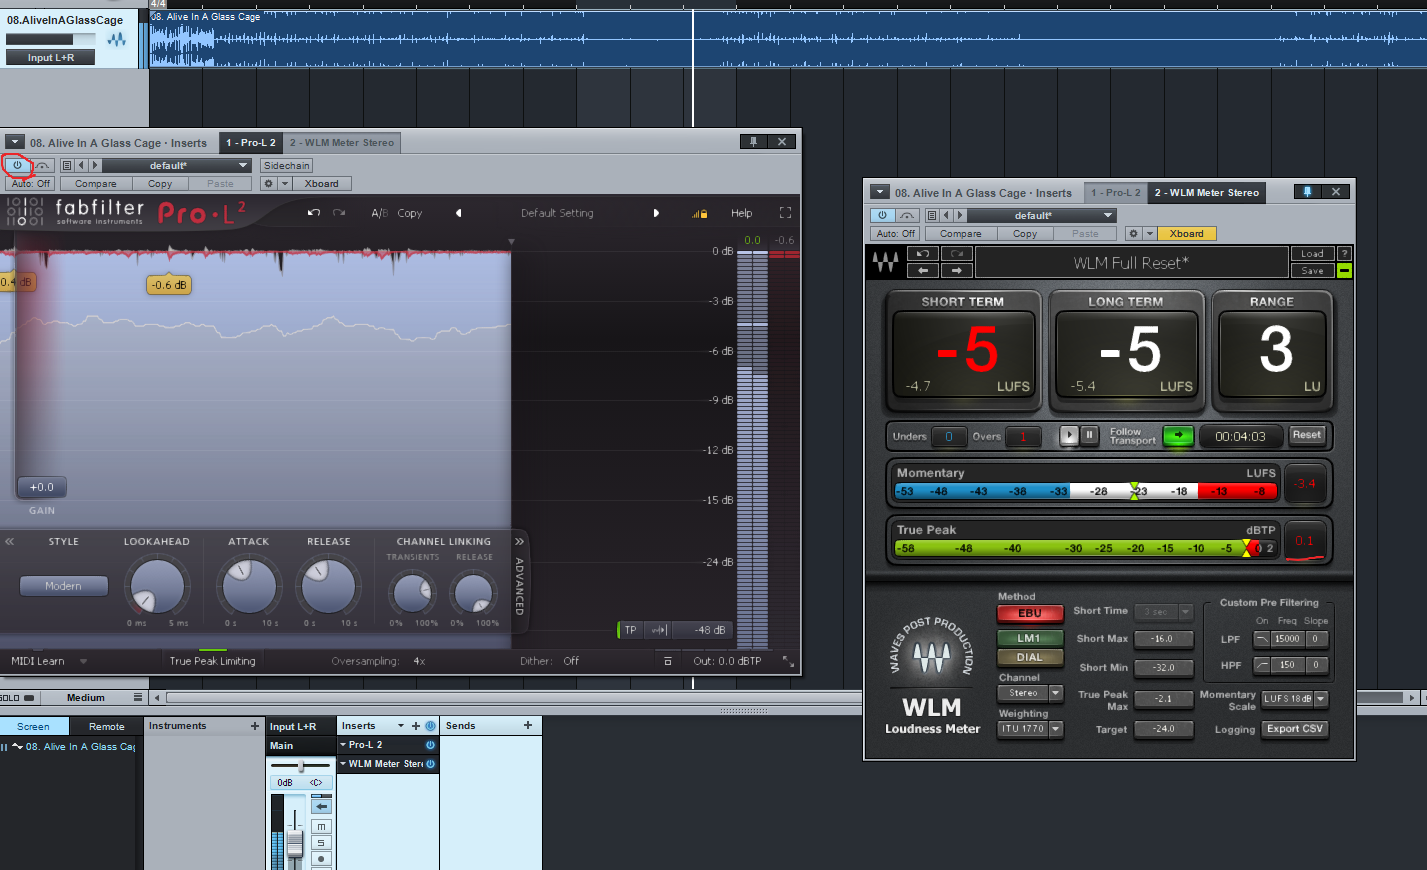1427x870 pixels.
Task: Open default* preset dropdown in WLM window
Action: point(1042,215)
